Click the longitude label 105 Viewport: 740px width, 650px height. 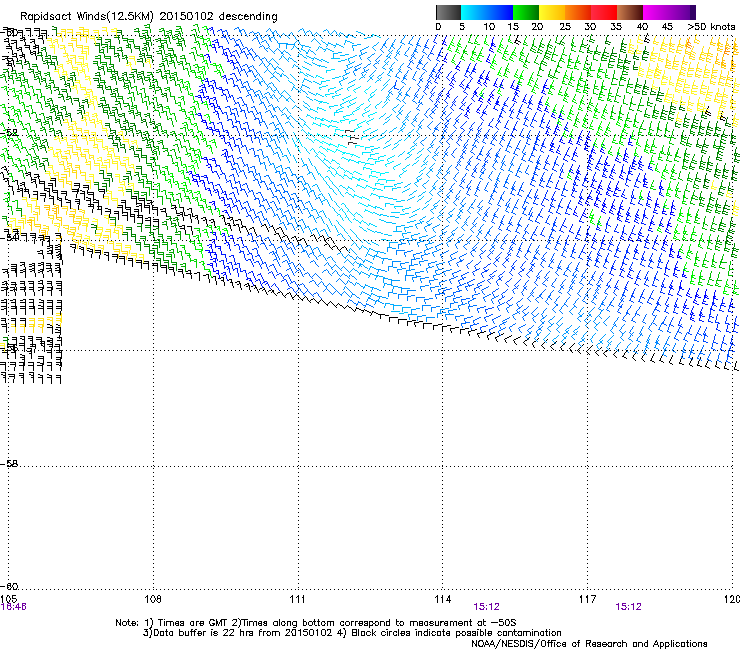[x=8, y=599]
